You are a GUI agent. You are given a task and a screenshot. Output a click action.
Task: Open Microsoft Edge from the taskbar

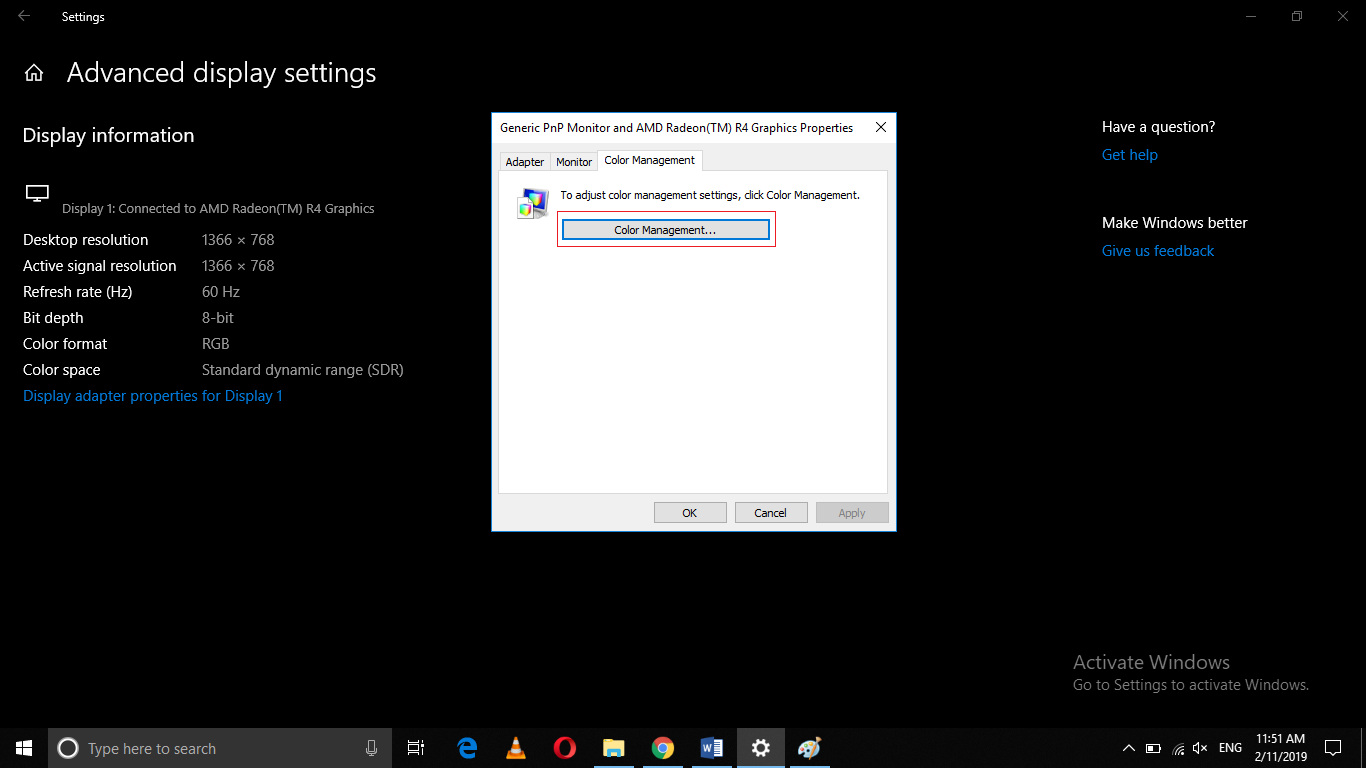pyautogui.click(x=466, y=747)
